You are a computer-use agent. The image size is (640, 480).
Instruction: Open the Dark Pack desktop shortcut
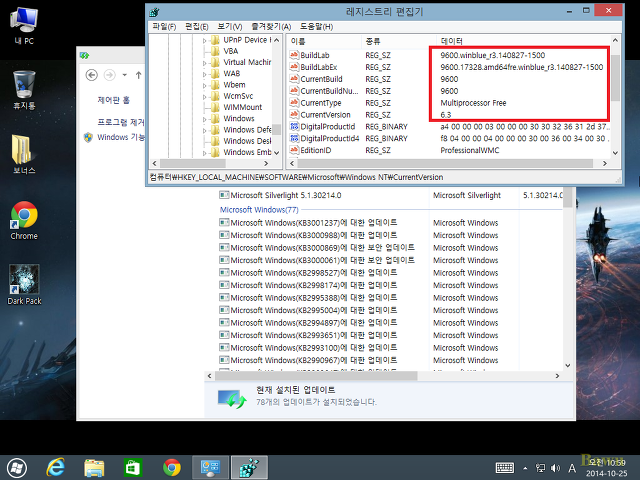coord(24,284)
